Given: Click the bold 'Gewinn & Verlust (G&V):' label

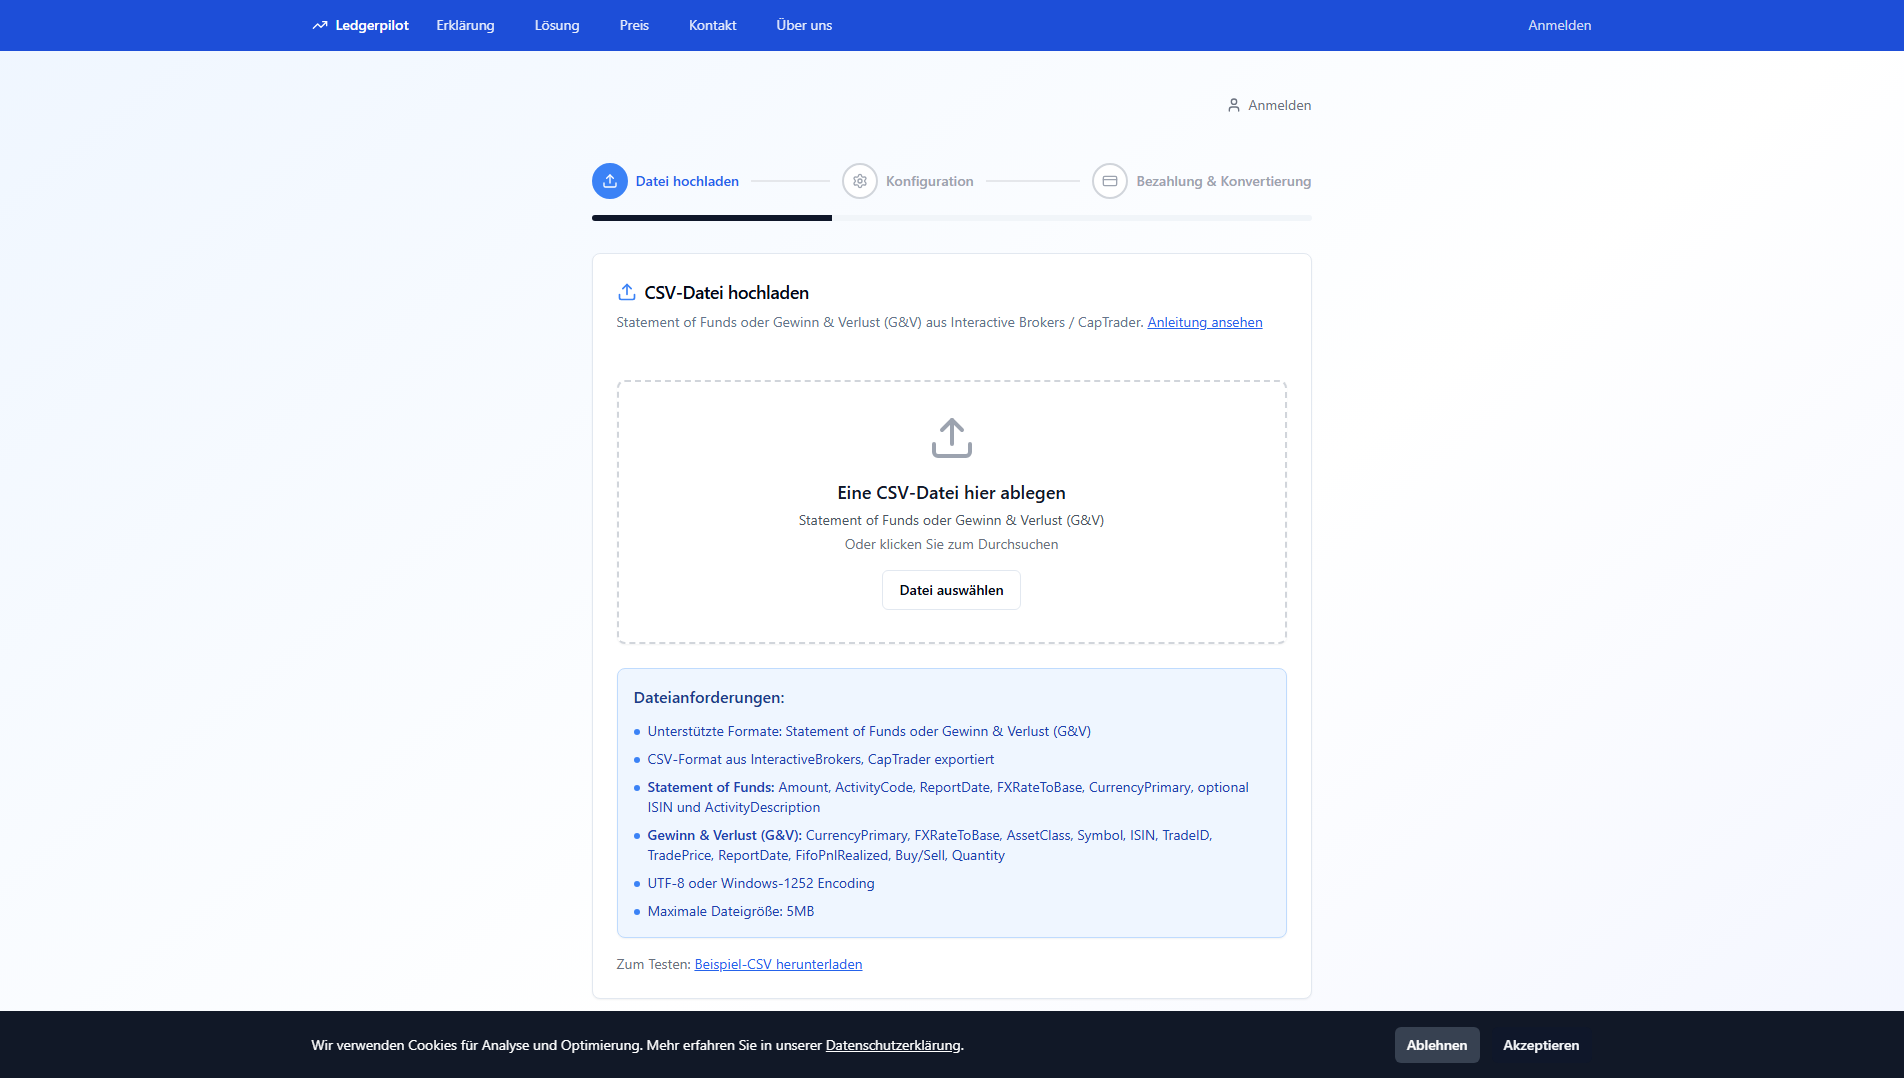Looking at the screenshot, I should [725, 835].
